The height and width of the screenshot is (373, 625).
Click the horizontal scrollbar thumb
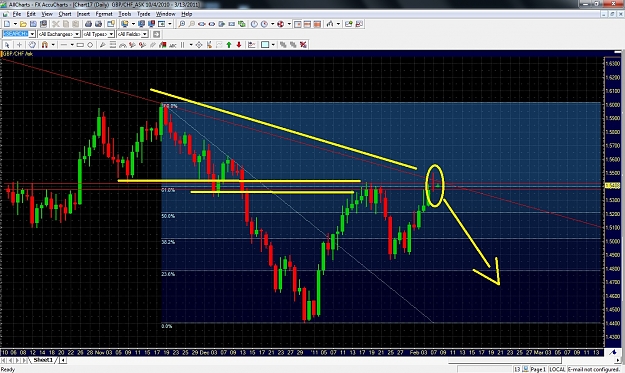pyautogui.click(x=504, y=360)
